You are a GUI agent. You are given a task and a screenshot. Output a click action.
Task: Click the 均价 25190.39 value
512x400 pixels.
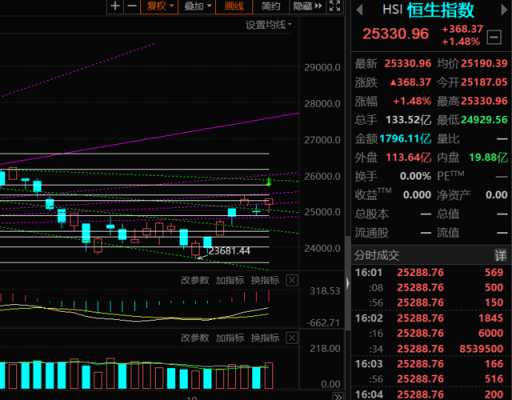484,63
